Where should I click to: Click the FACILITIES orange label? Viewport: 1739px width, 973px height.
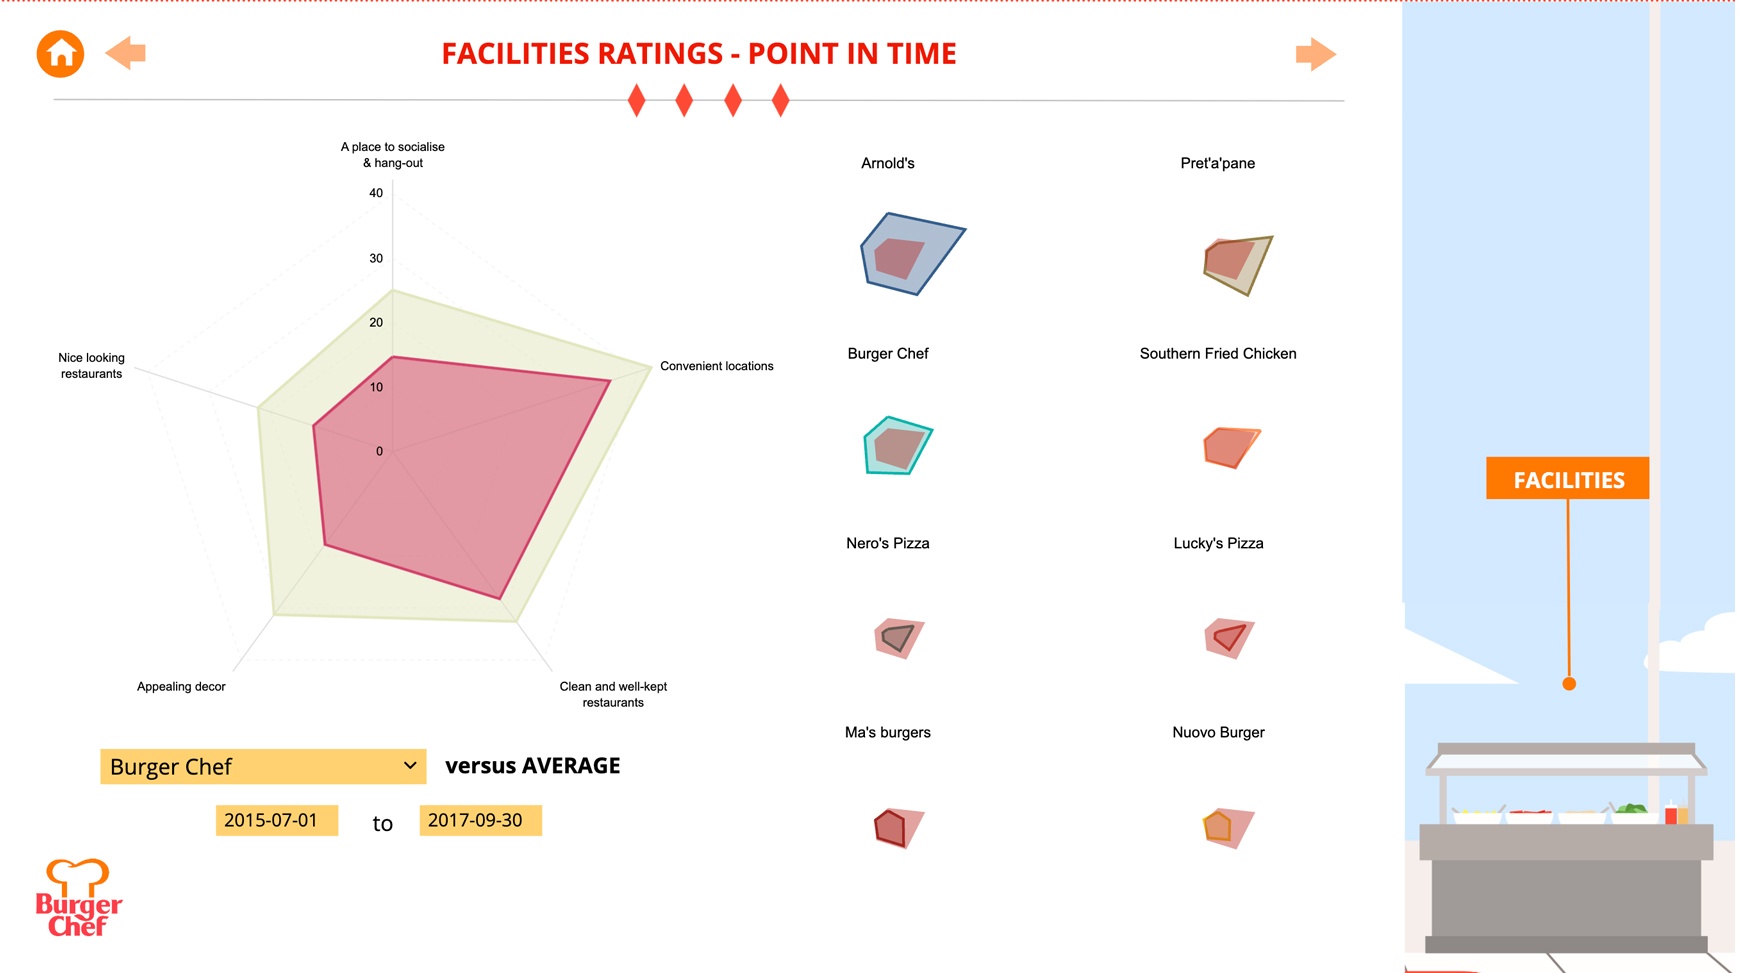click(1567, 479)
